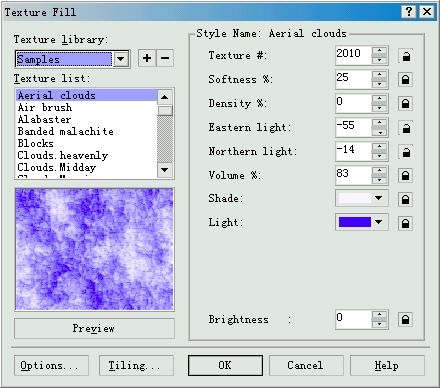Decrease Eastern light with down spinner

tap(379, 132)
